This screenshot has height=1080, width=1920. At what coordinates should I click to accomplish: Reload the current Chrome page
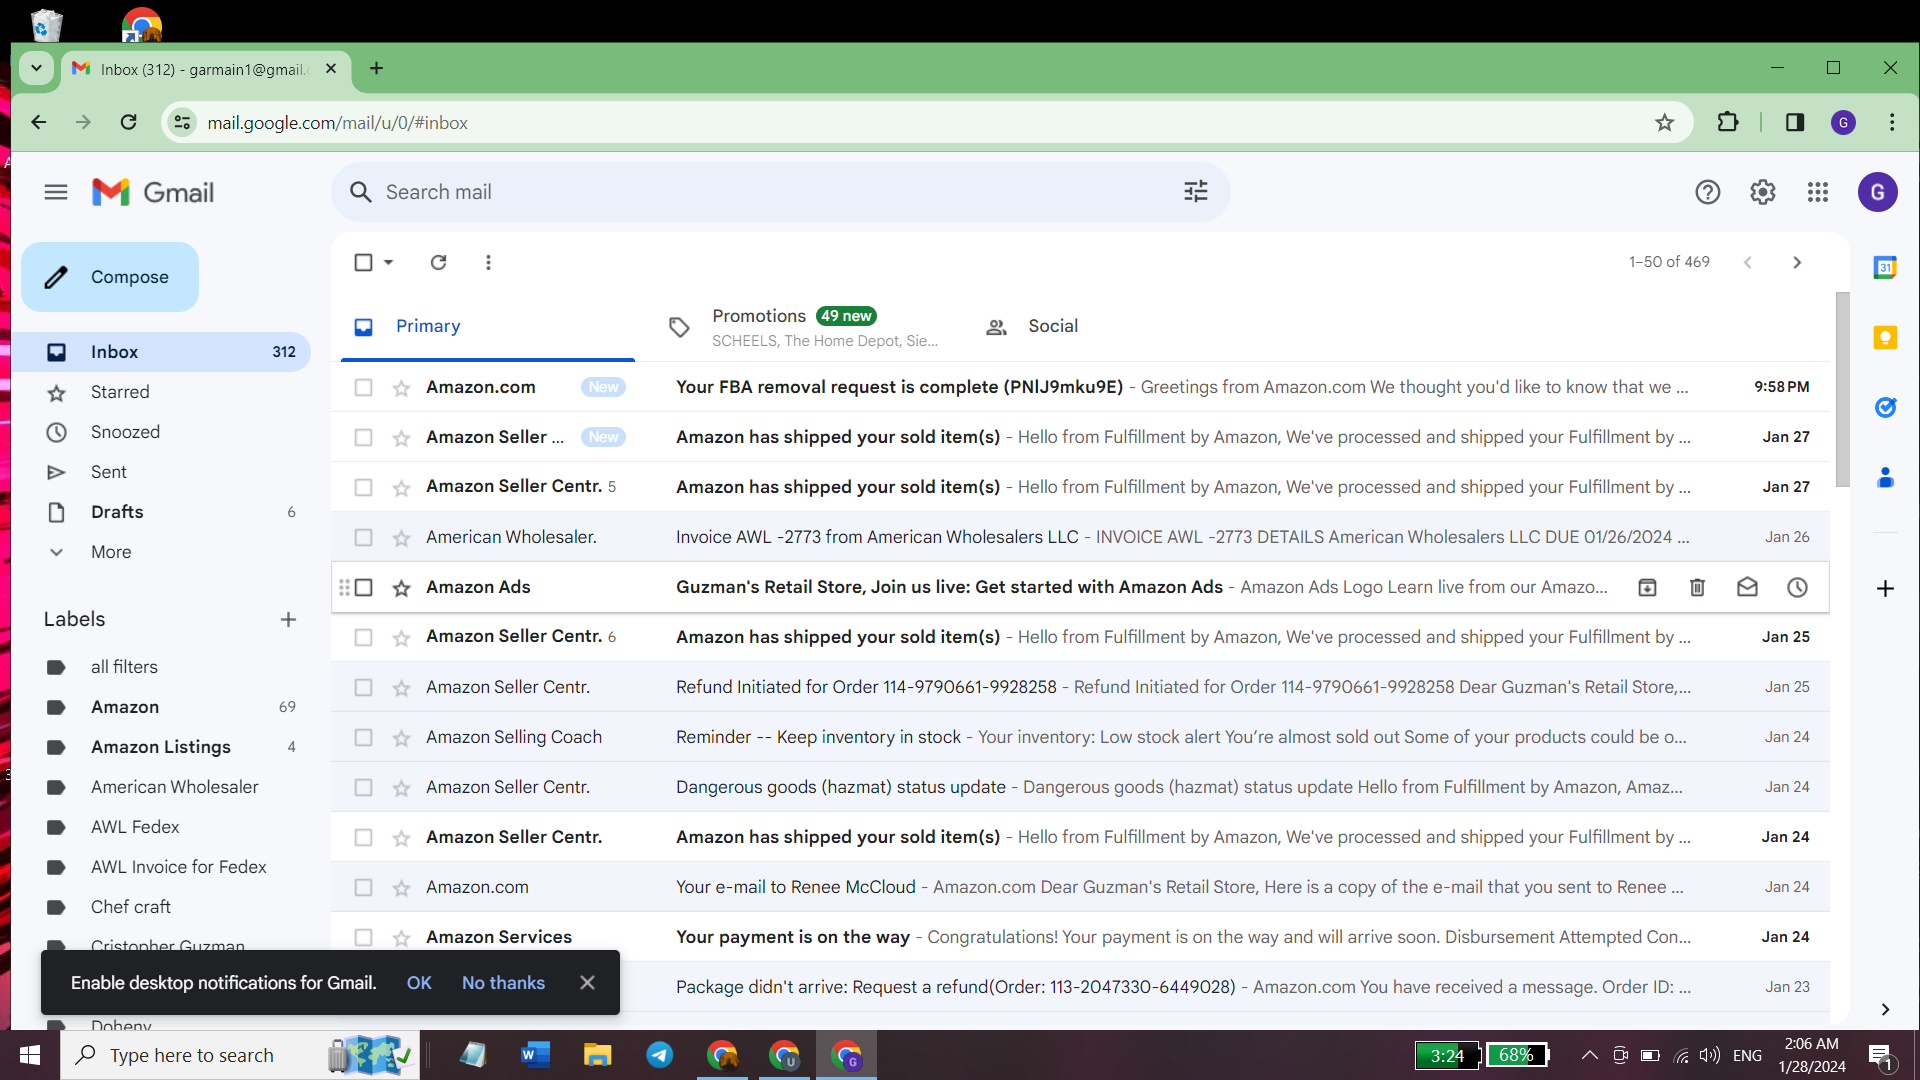[x=128, y=122]
